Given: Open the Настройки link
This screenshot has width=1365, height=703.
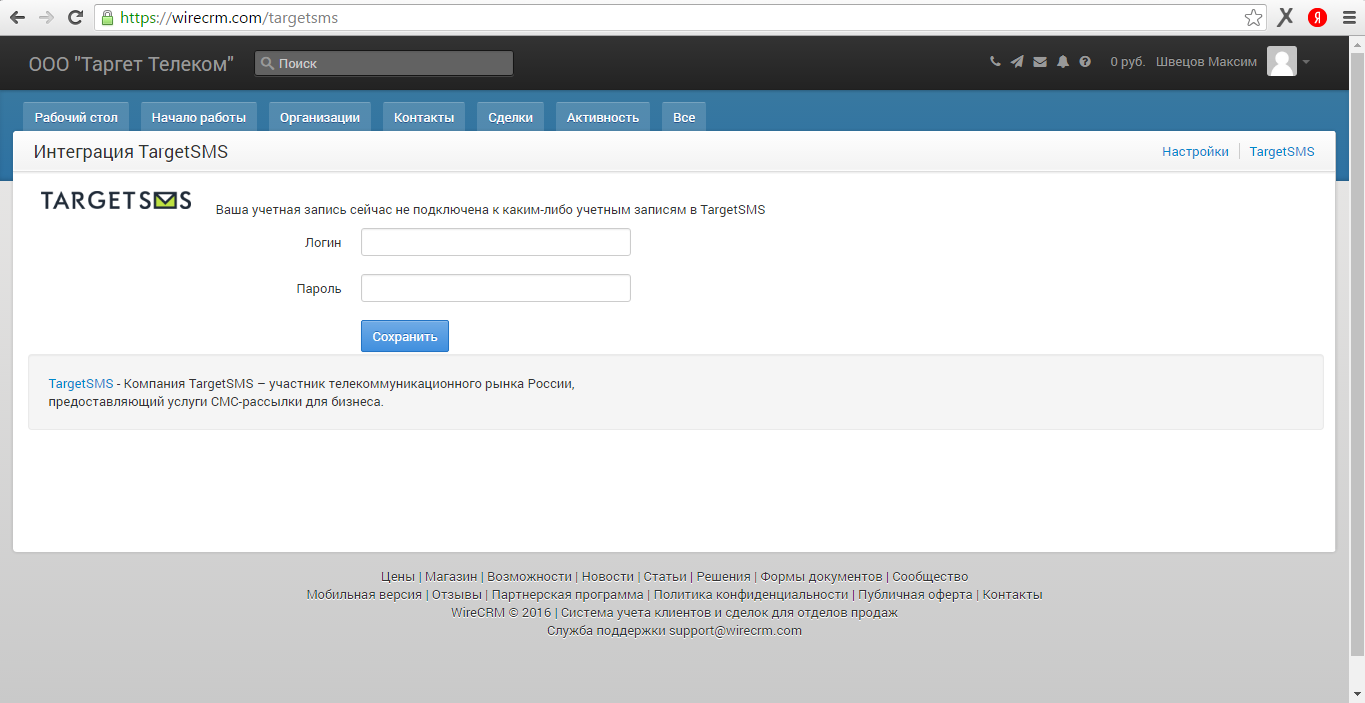Looking at the screenshot, I should [x=1195, y=152].
